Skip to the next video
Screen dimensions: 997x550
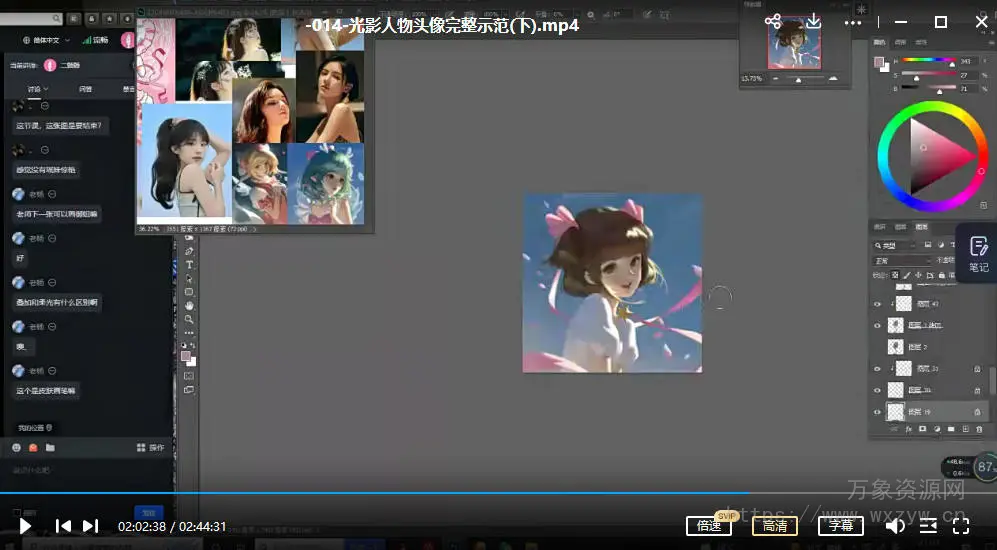pos(90,526)
